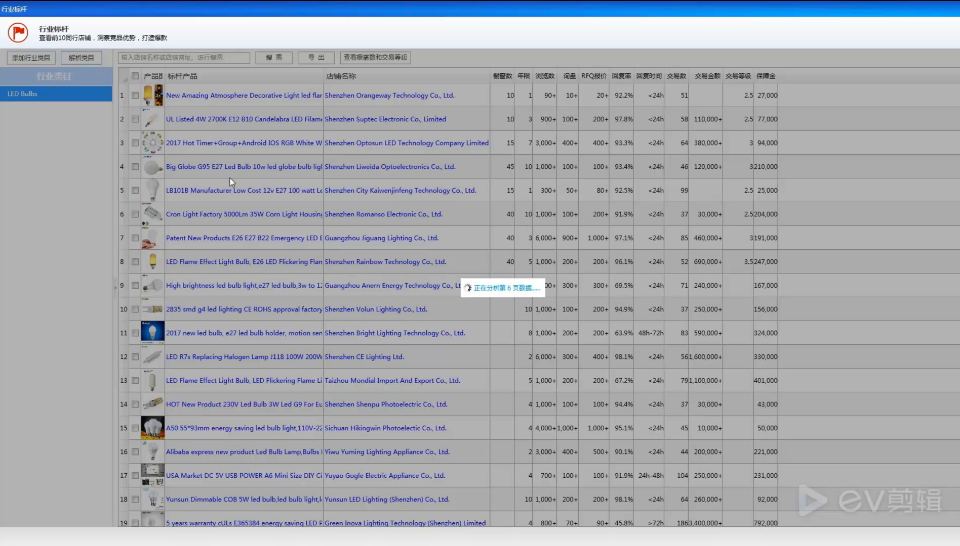Click the emergency LED thumbnail in row 7
The width and height of the screenshot is (960, 546).
pos(152,237)
